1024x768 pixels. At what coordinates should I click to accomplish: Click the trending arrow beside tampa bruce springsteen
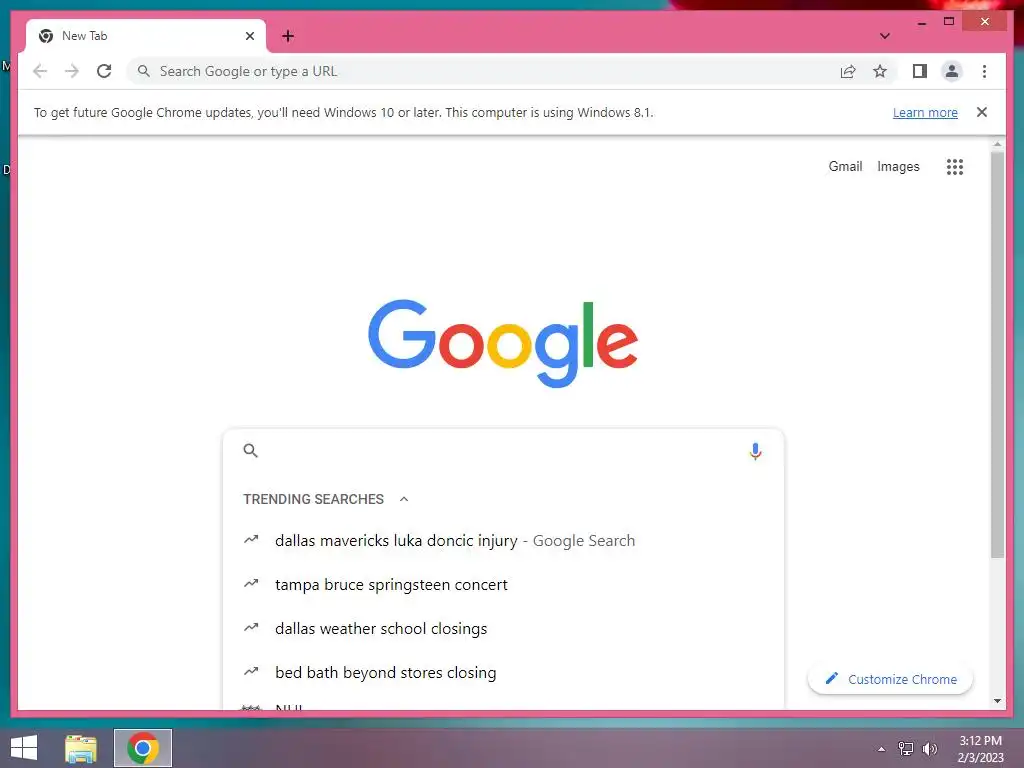(251, 583)
